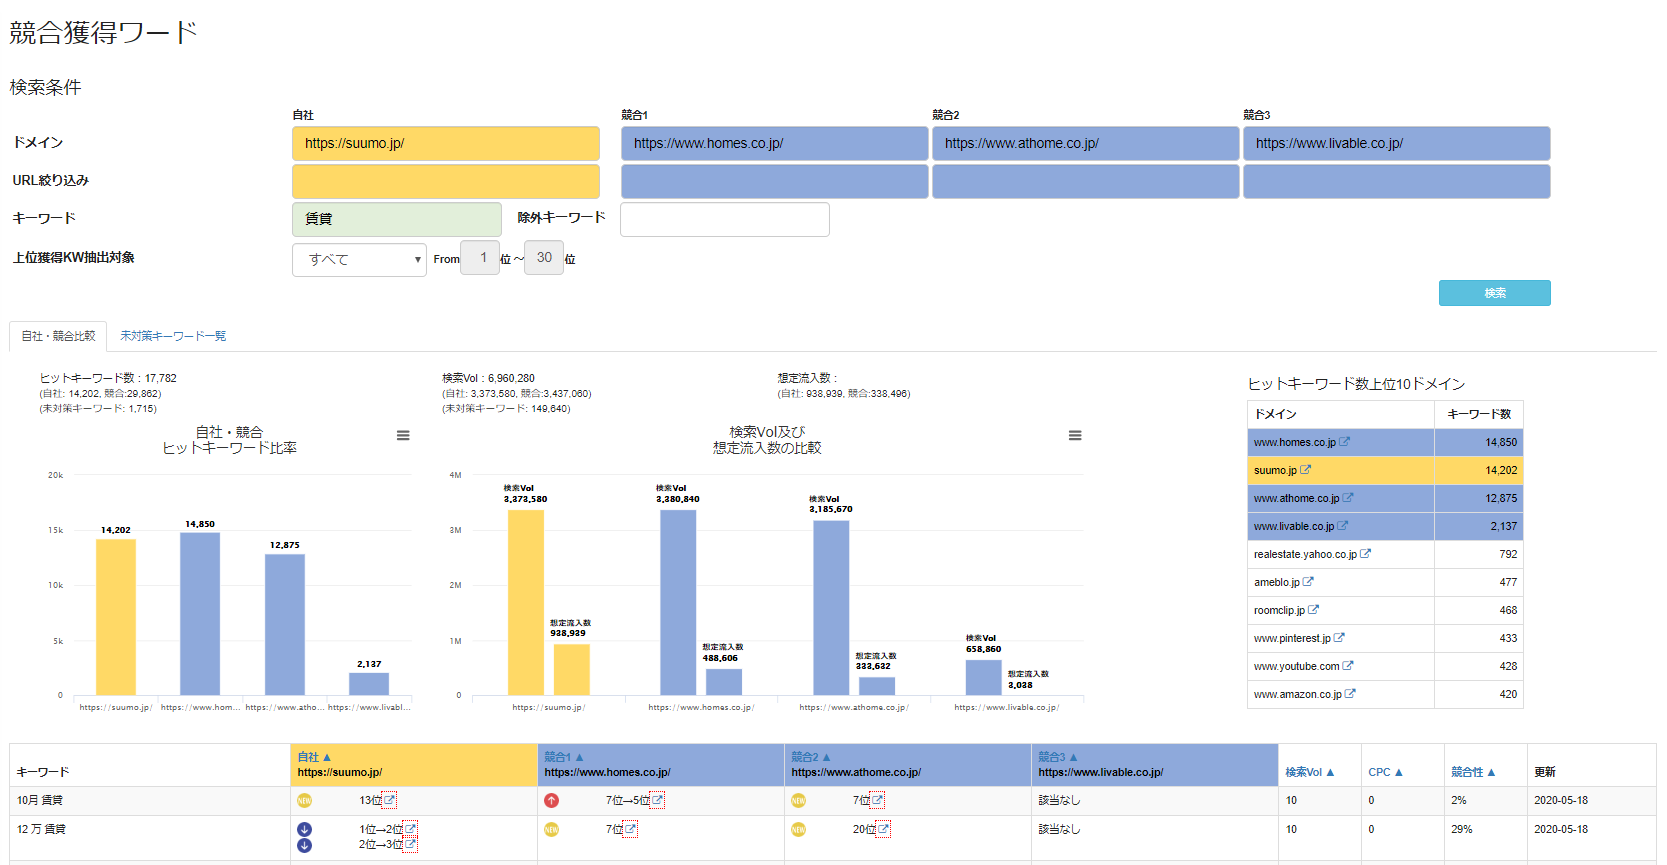The width and height of the screenshot is (1667, 865).
Task: Sort table by 競合3 column
Action: [1058, 757]
